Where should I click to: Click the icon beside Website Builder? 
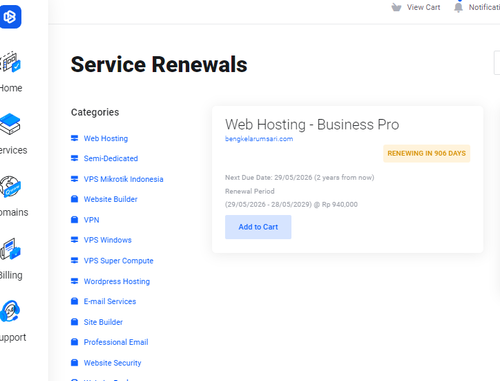tap(74, 199)
